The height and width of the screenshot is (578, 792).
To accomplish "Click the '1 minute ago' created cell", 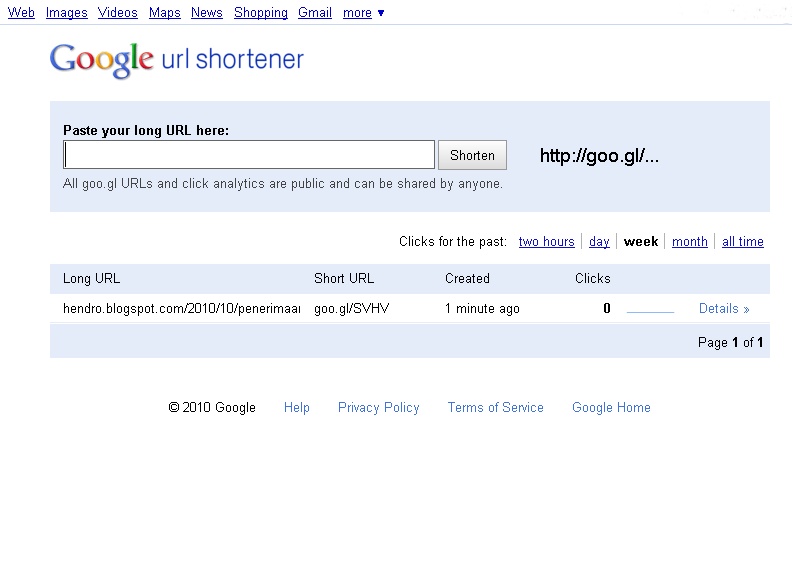I will [x=482, y=309].
